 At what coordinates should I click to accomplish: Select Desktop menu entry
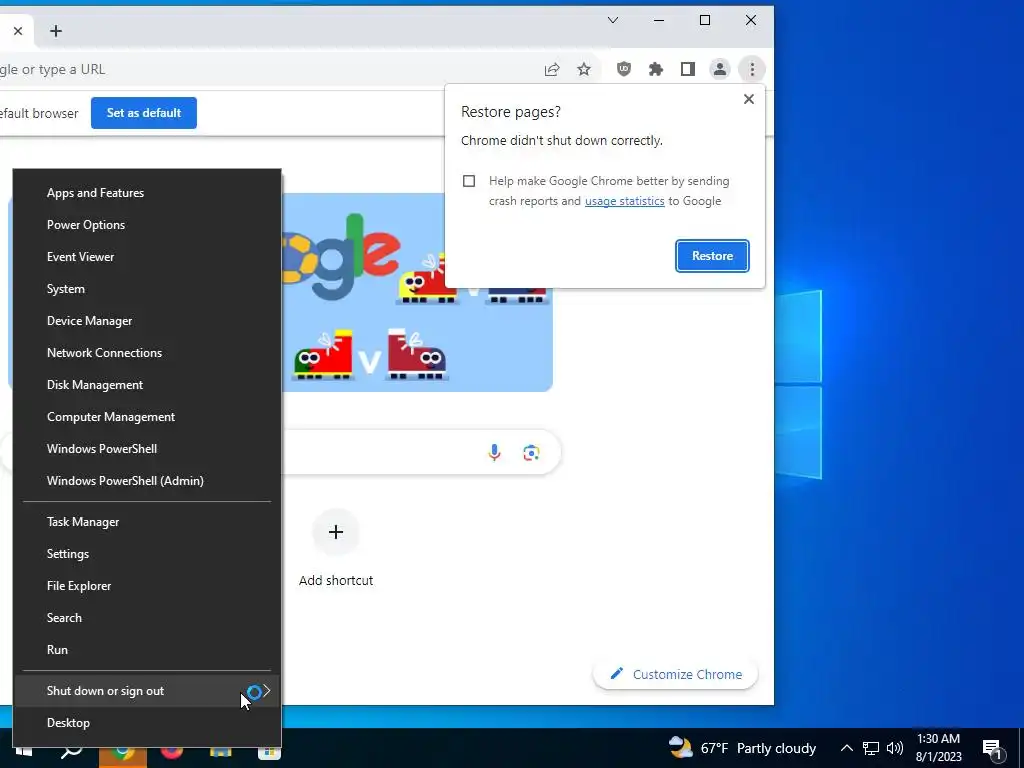(147, 723)
